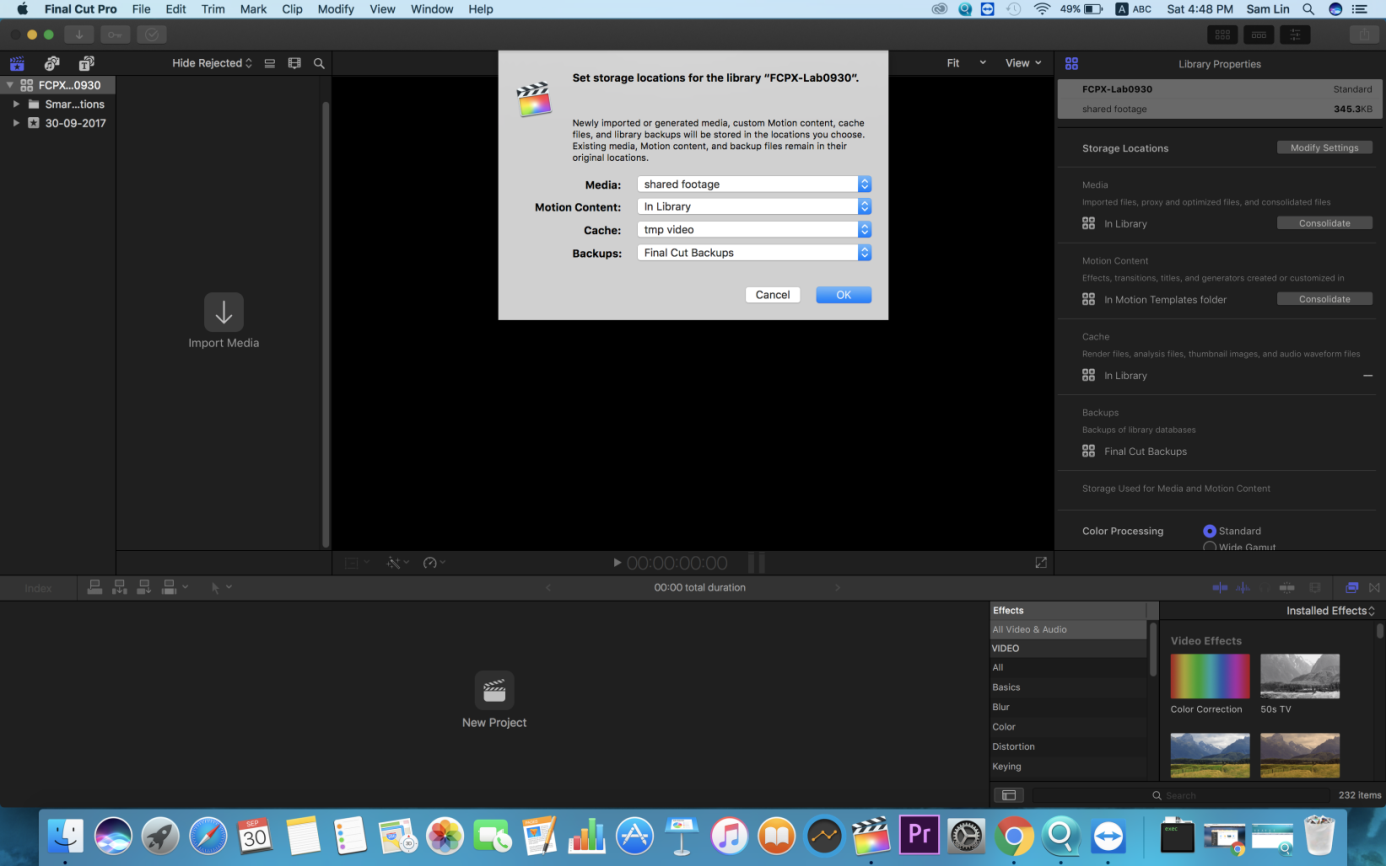Collapse the FCPX…0930 library disclosure triangle
The height and width of the screenshot is (866, 1386).
pos(10,85)
